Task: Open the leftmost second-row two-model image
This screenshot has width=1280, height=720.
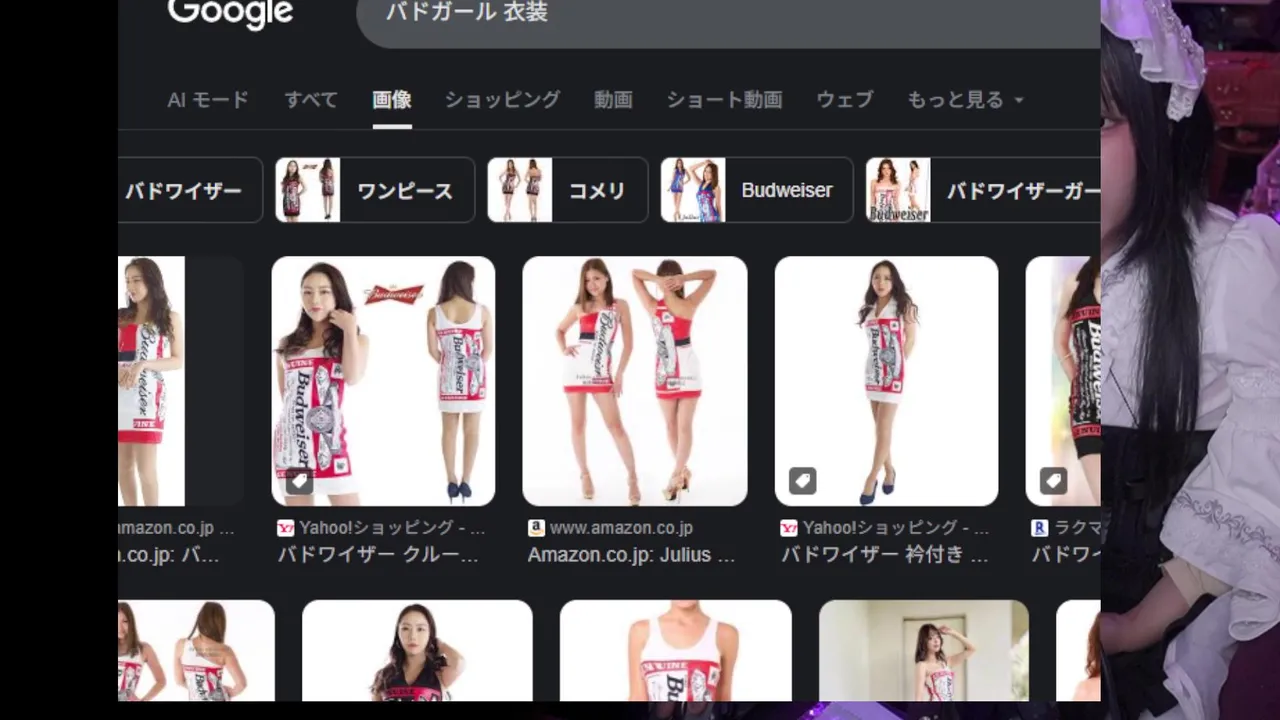Action: pyautogui.click(x=196, y=650)
